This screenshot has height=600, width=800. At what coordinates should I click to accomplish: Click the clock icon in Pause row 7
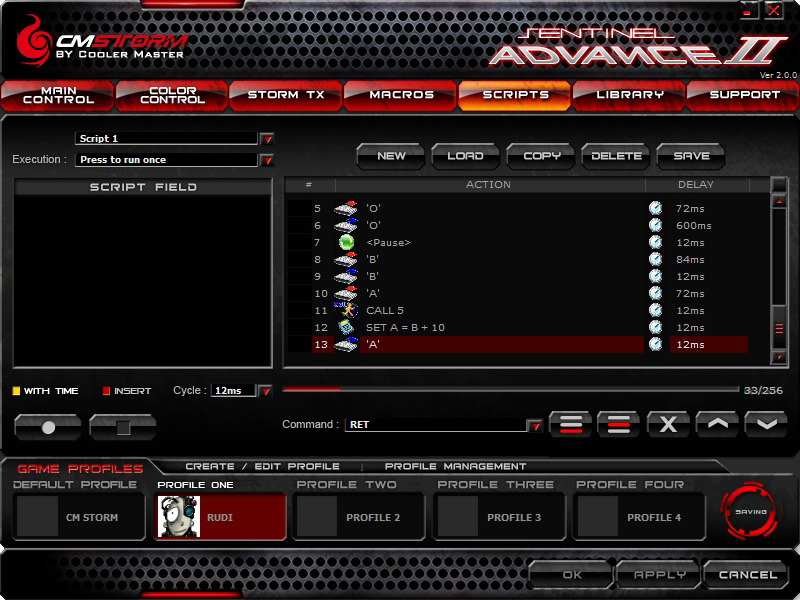click(x=656, y=242)
